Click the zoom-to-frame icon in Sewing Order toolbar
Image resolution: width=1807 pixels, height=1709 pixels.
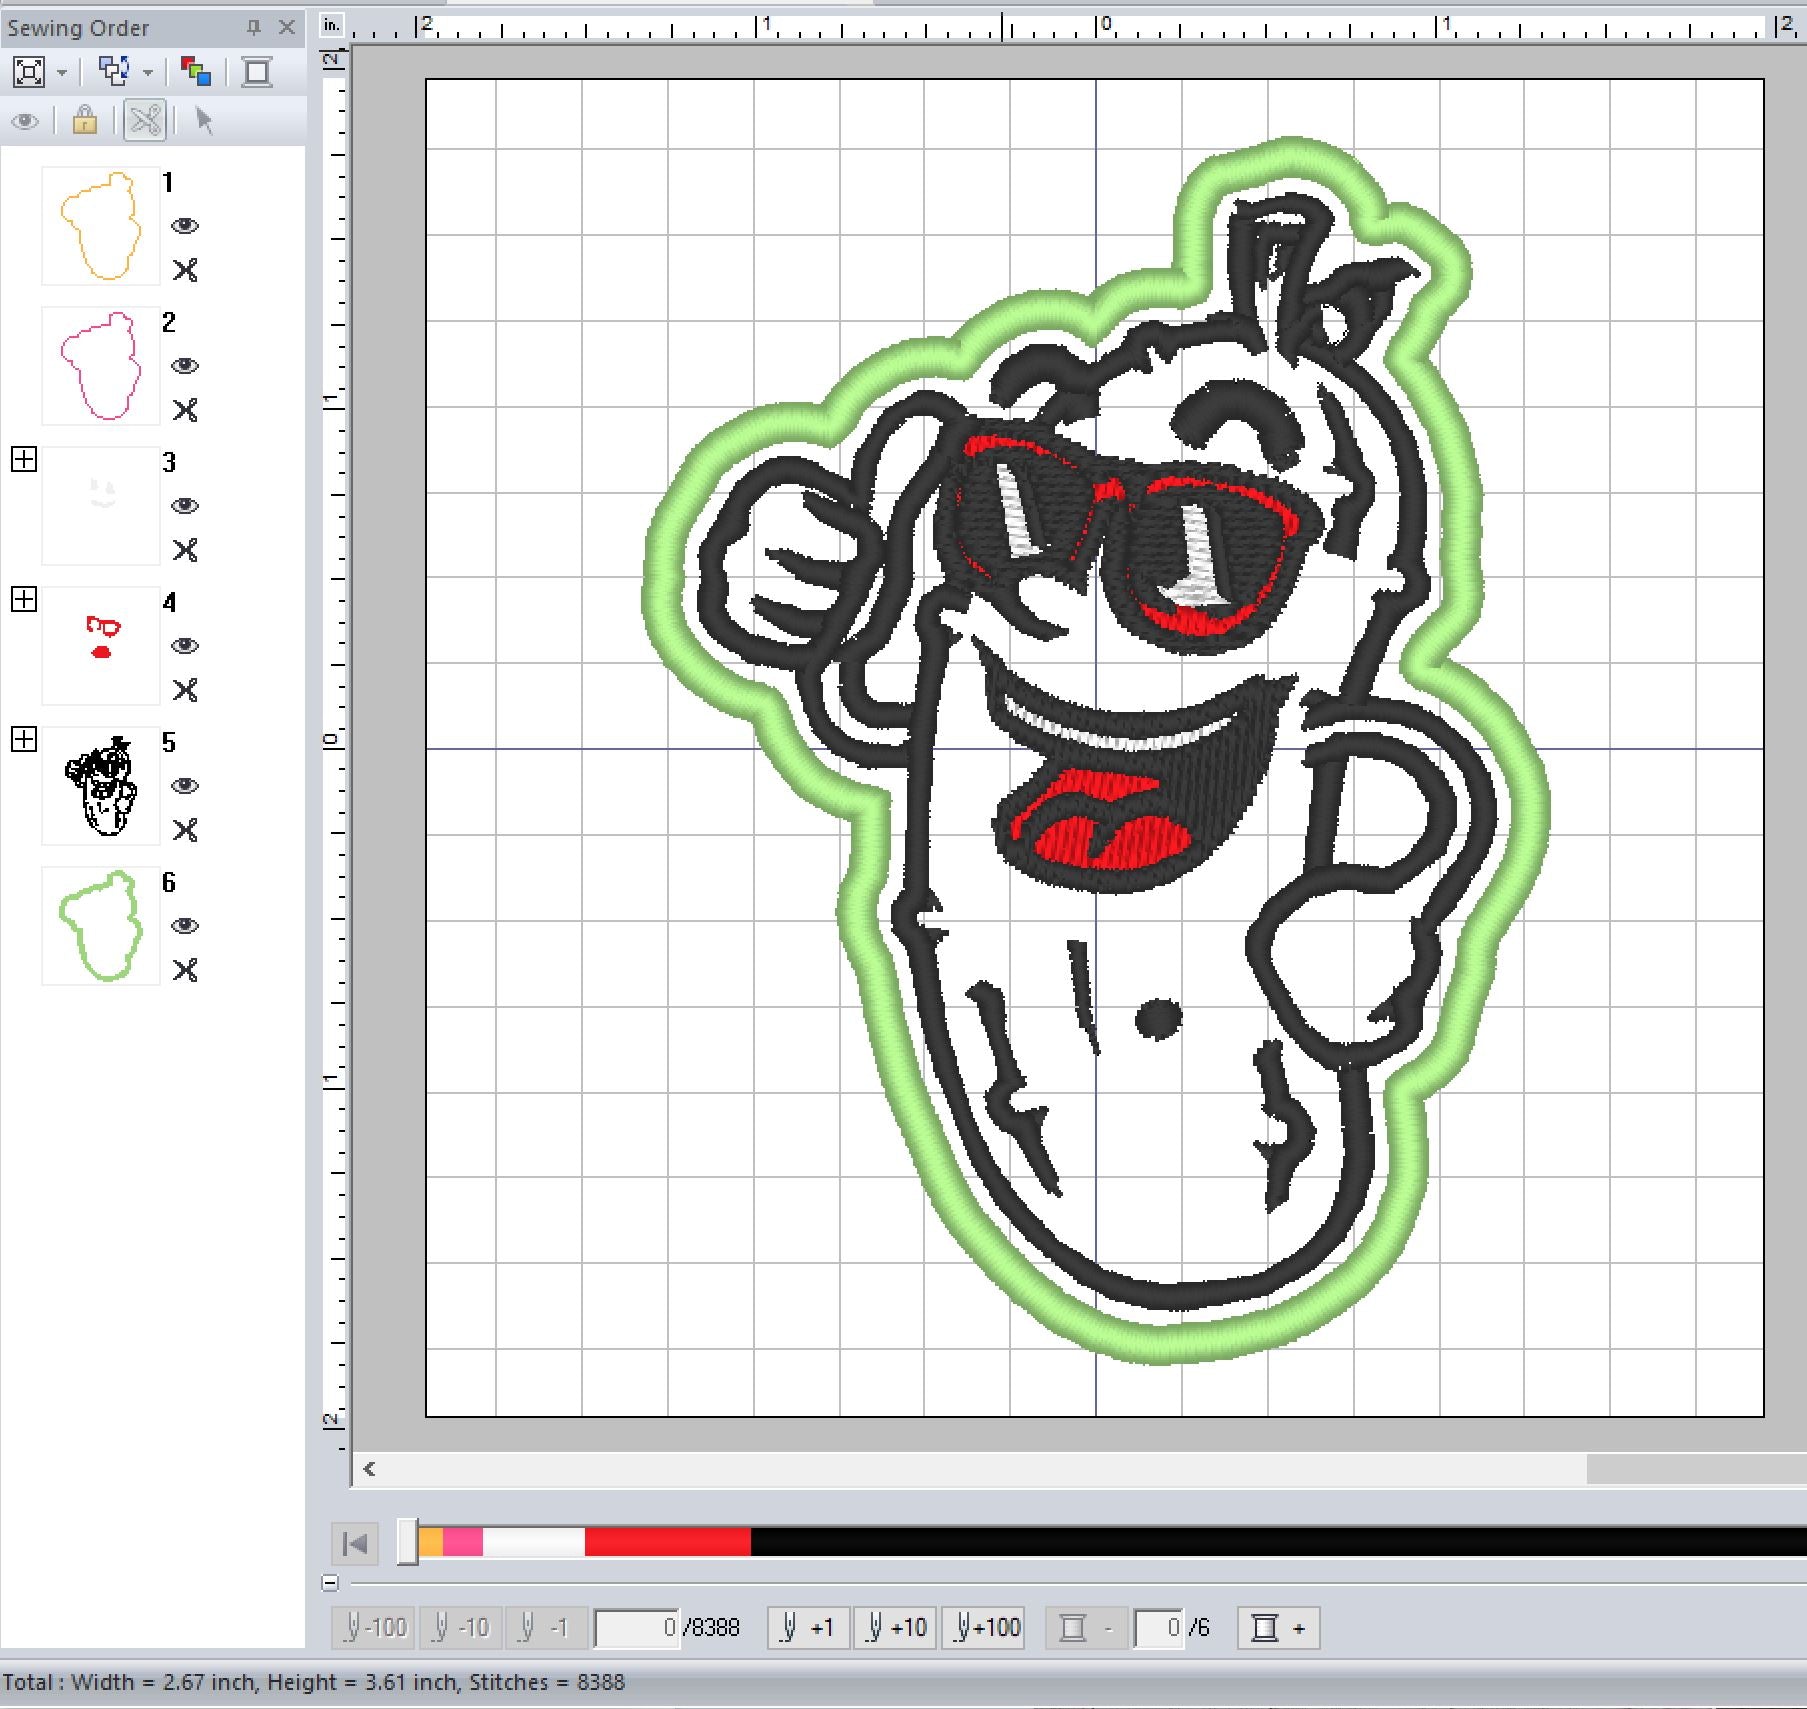28,72
